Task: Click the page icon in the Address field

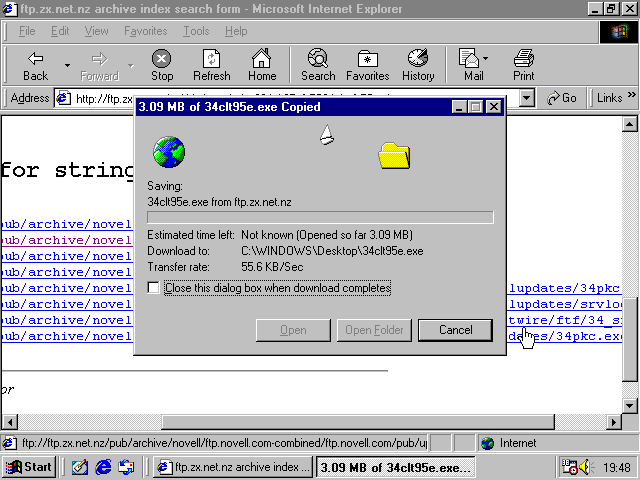Action: pos(62,98)
